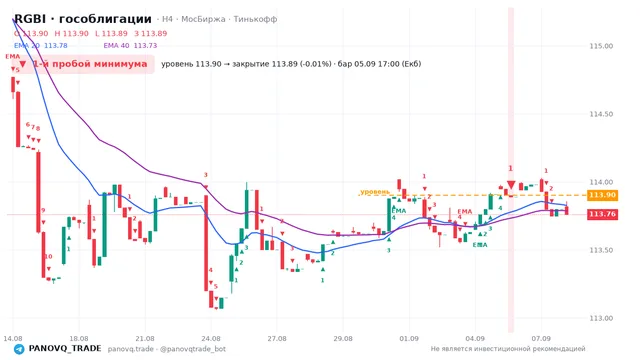This screenshot has height=360, width=640.
Task: Click the "L 113.89" low value
Action: [111, 33]
